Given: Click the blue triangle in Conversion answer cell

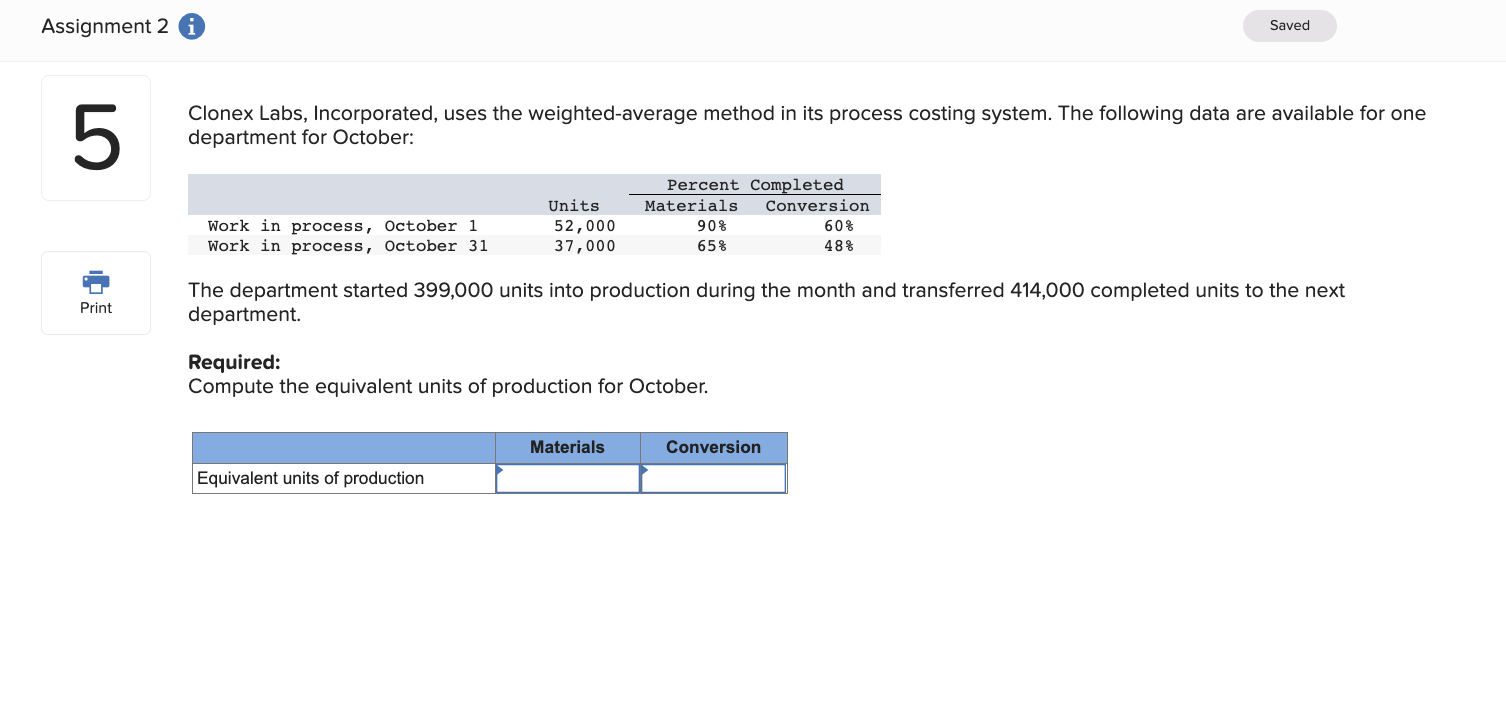Looking at the screenshot, I should coord(645,470).
